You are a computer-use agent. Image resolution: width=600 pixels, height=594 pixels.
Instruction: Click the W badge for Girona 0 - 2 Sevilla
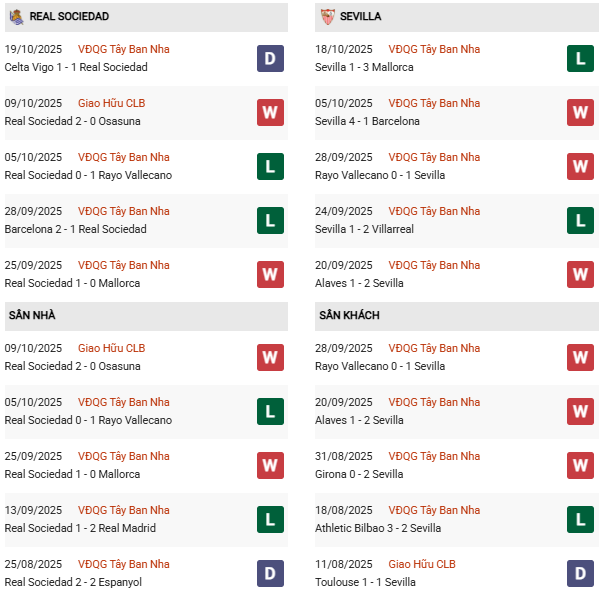click(581, 465)
